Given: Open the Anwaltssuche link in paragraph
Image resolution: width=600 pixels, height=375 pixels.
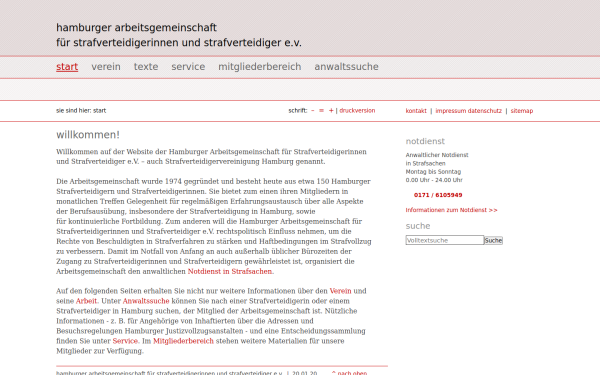Looking at the screenshot, I should [146, 301].
